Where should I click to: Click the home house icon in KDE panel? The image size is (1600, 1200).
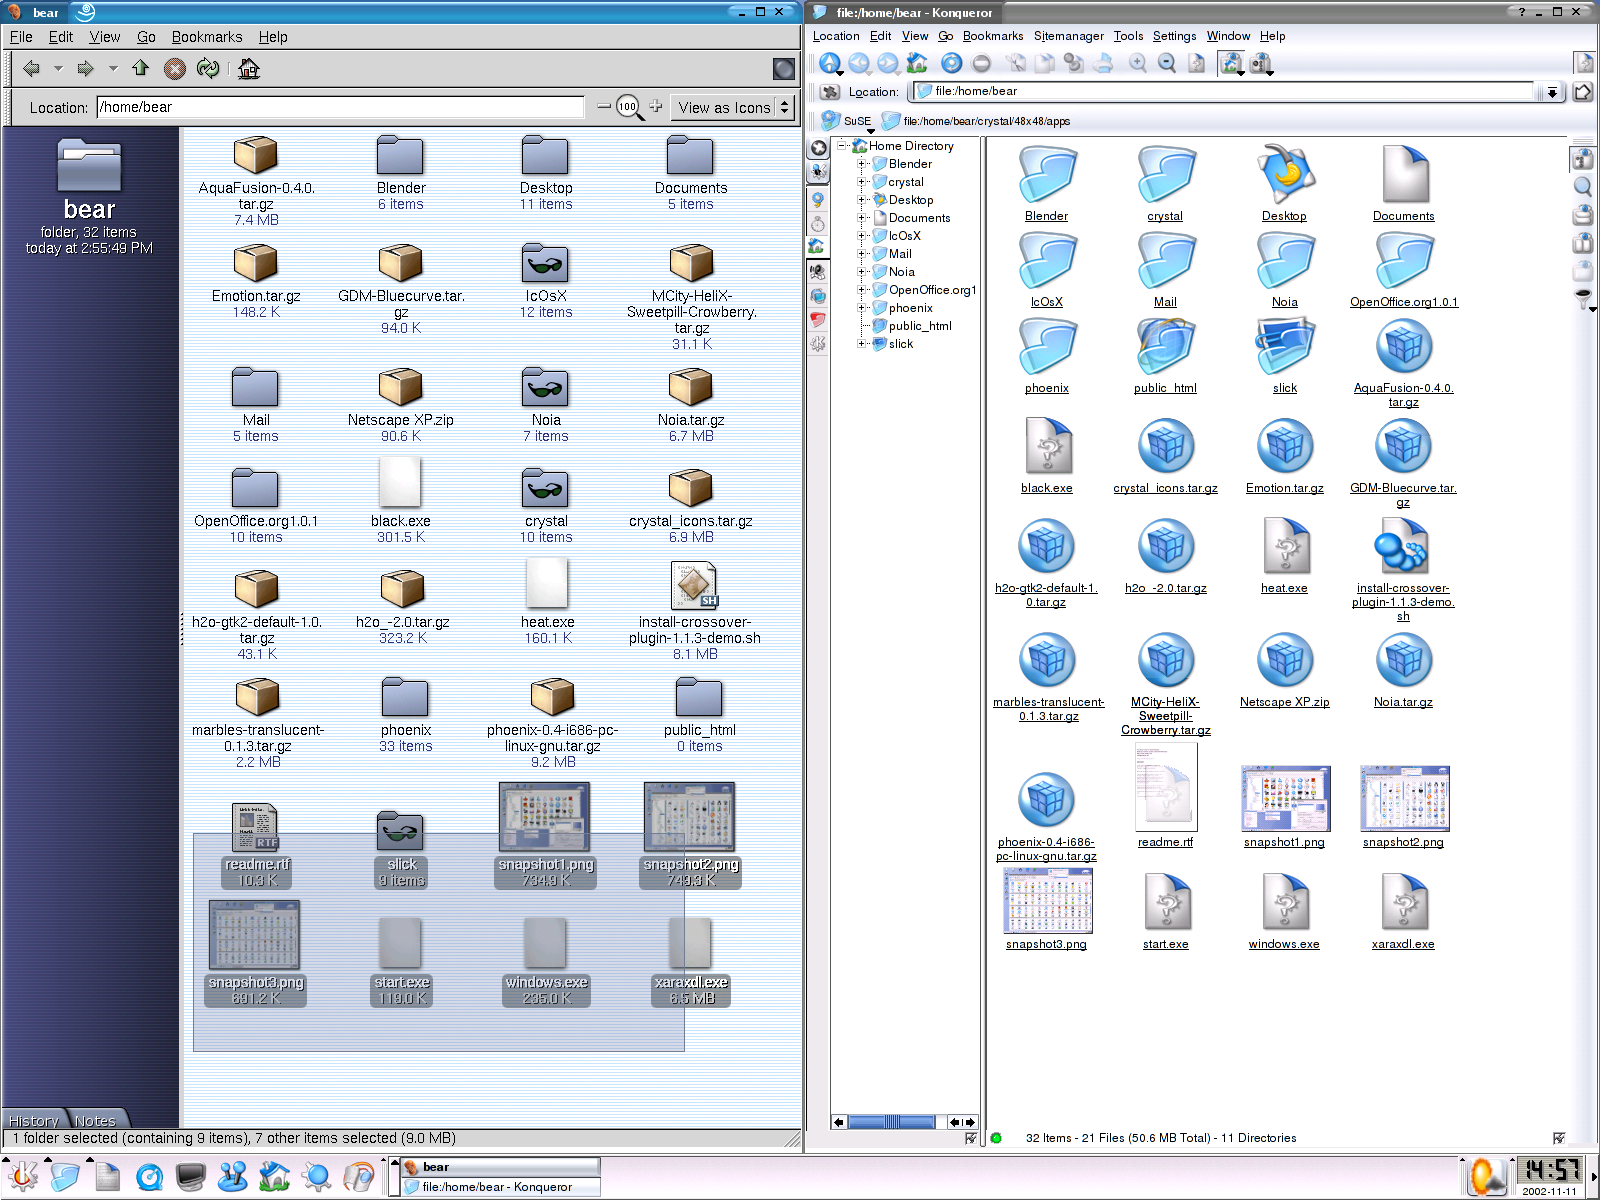click(274, 1177)
